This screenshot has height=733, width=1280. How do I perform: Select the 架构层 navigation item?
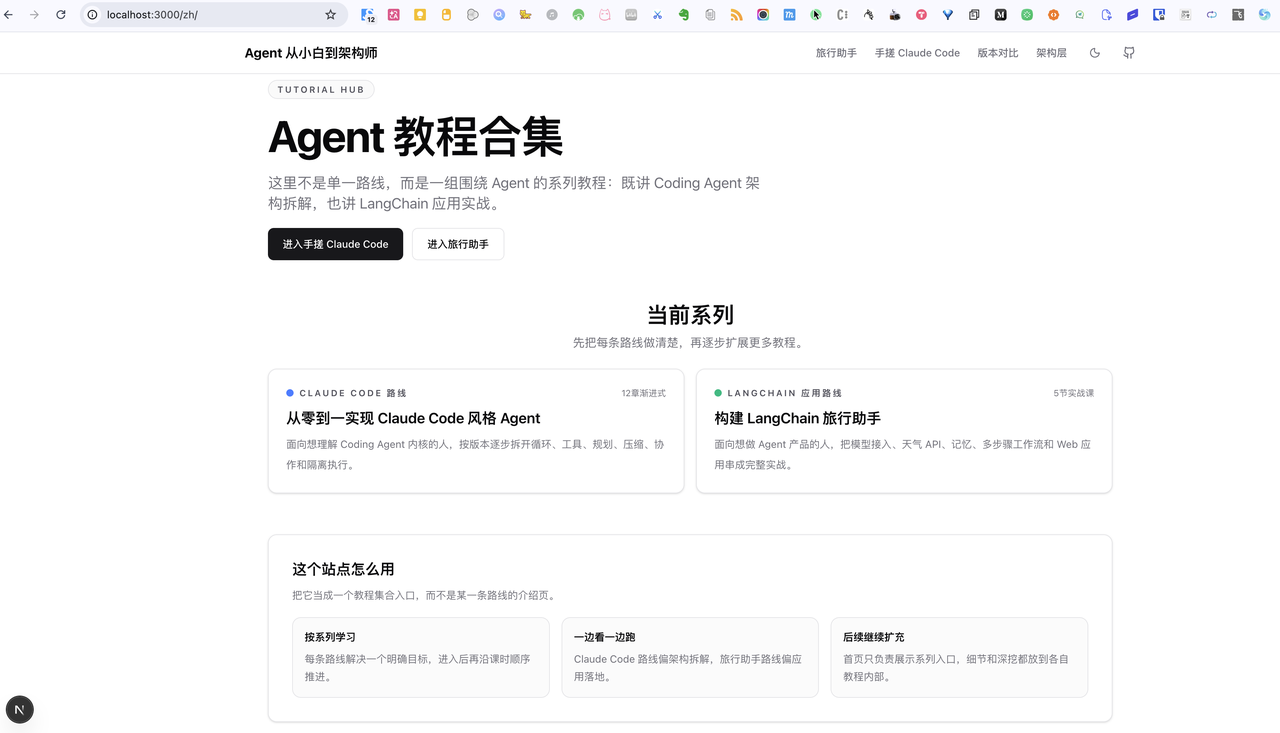click(x=1051, y=52)
